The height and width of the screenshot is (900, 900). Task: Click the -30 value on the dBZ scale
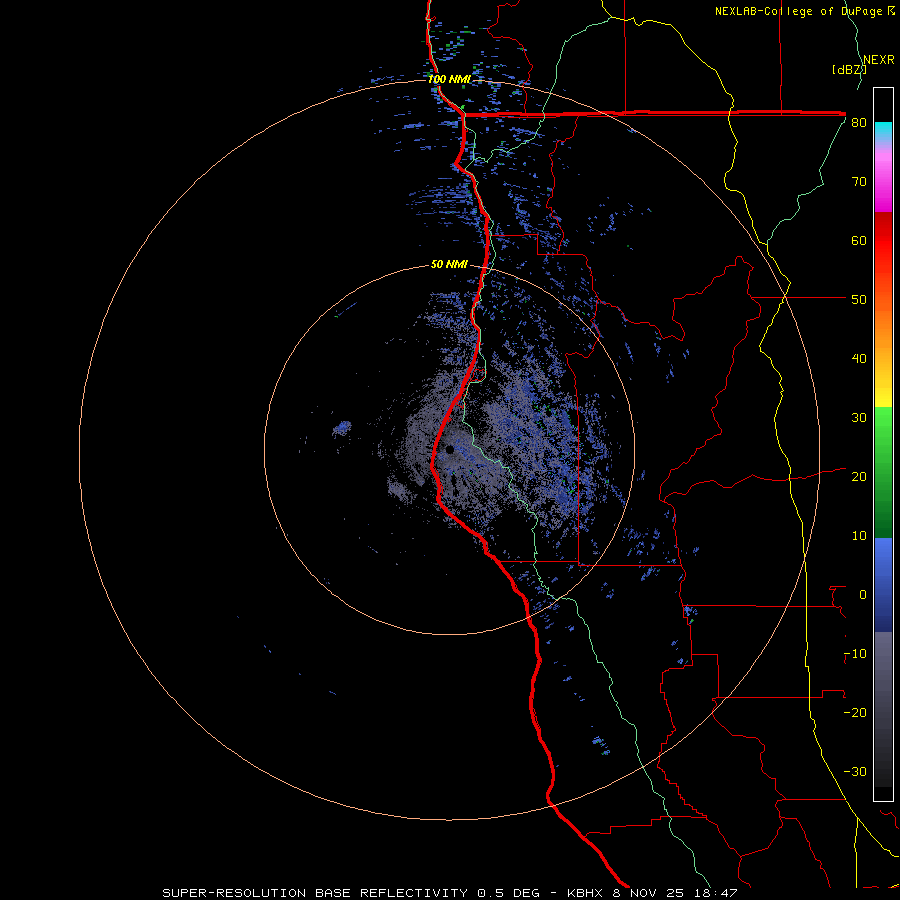point(855,771)
